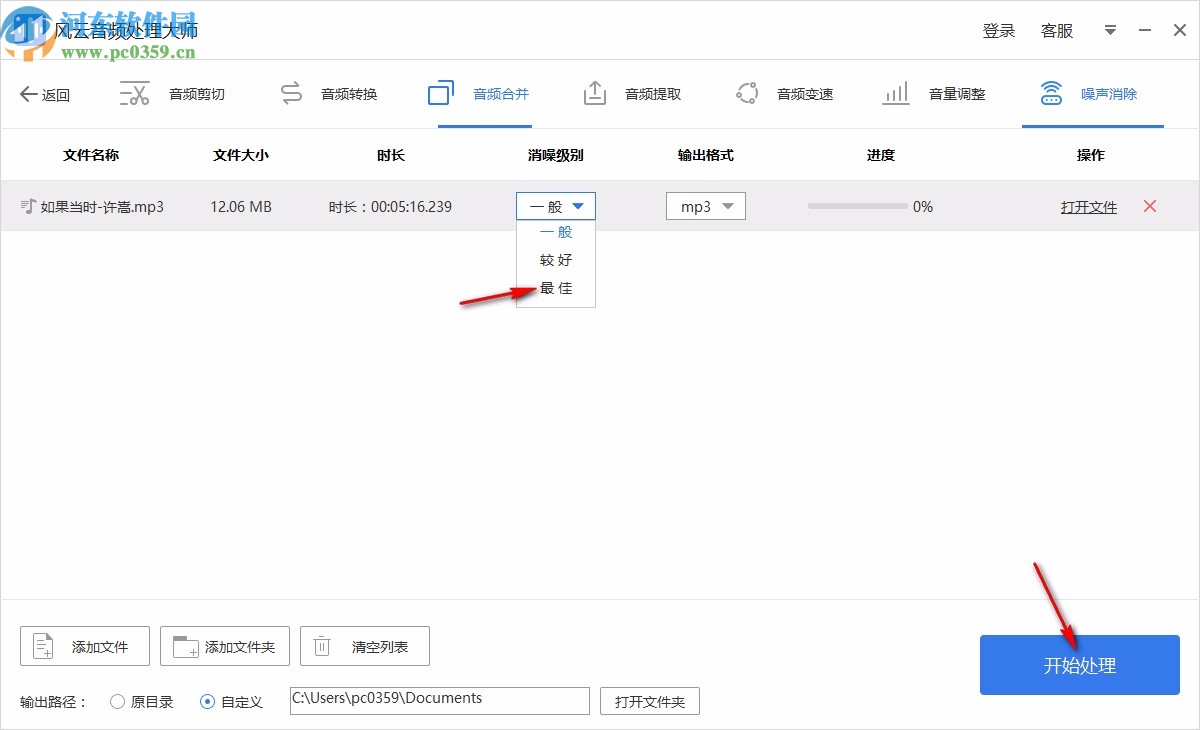
Task: Click the back arrow 返回 icon
Action: [27, 93]
